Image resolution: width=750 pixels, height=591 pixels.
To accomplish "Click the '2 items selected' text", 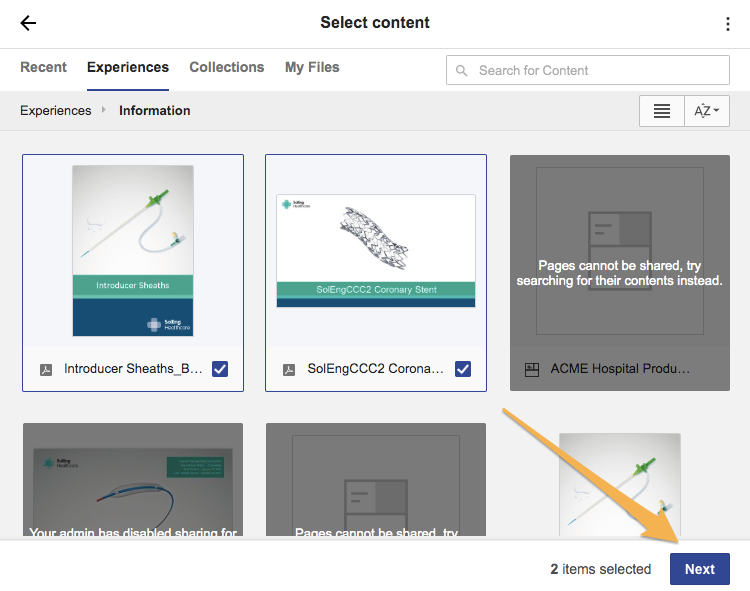I will coord(601,569).
